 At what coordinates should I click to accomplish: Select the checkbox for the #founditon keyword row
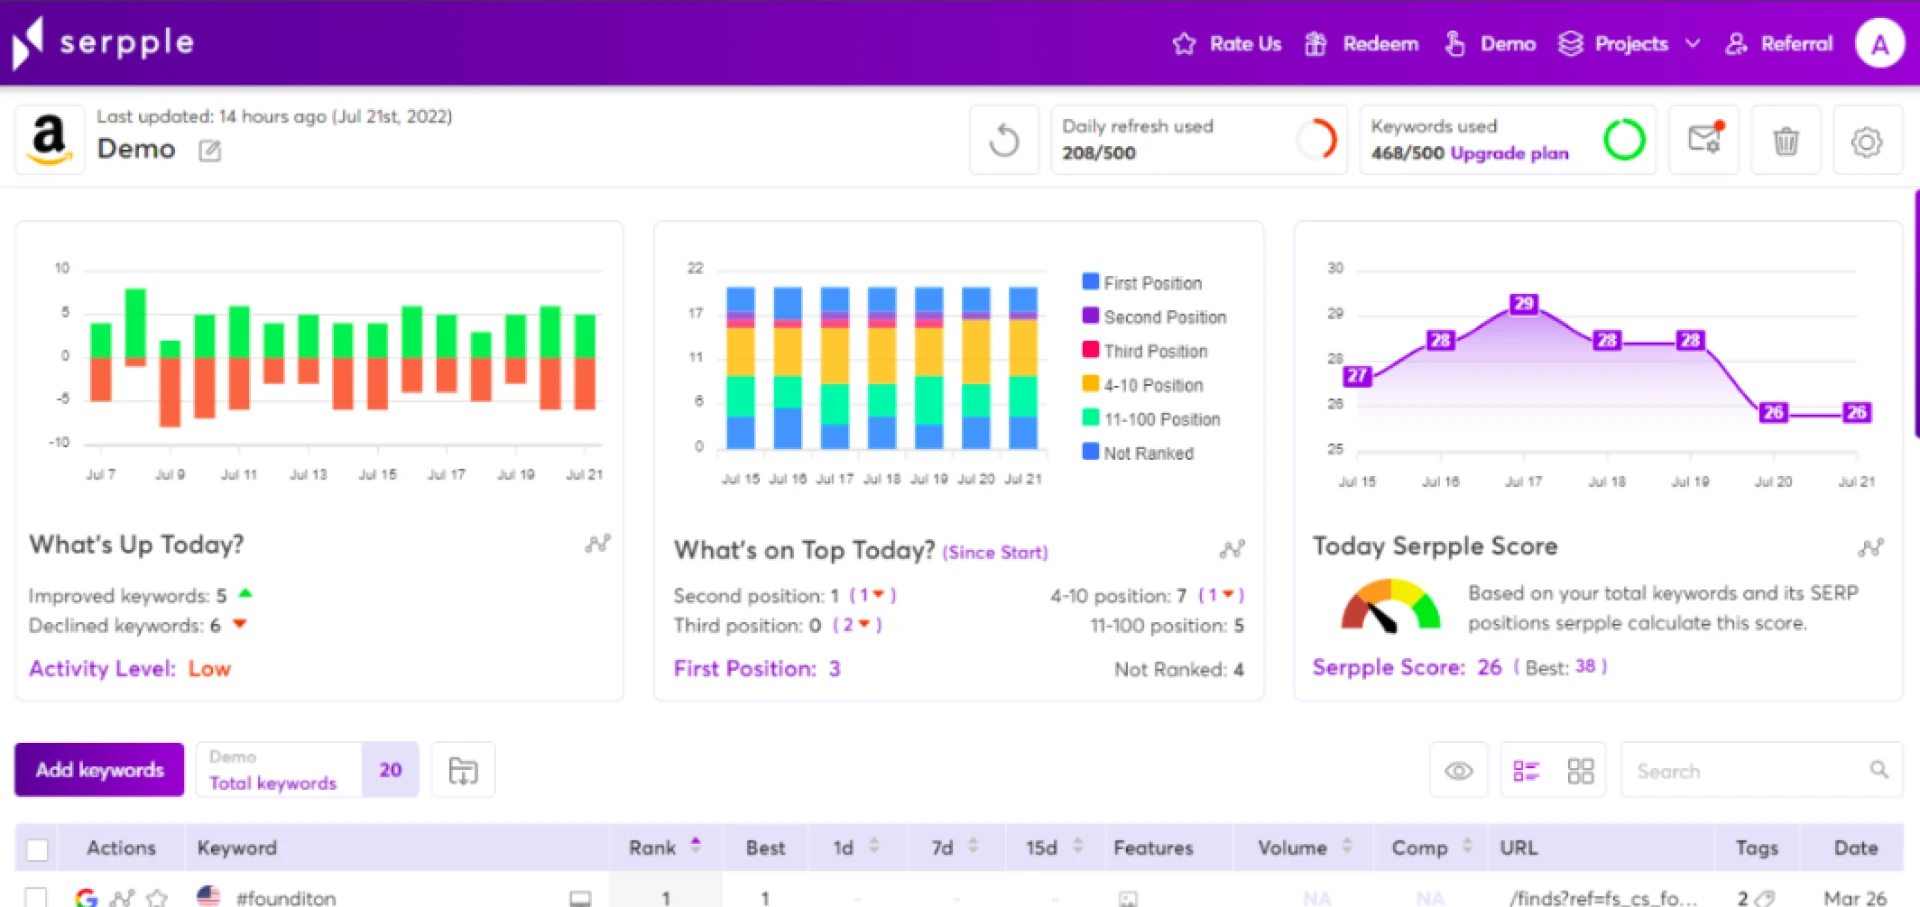point(37,897)
